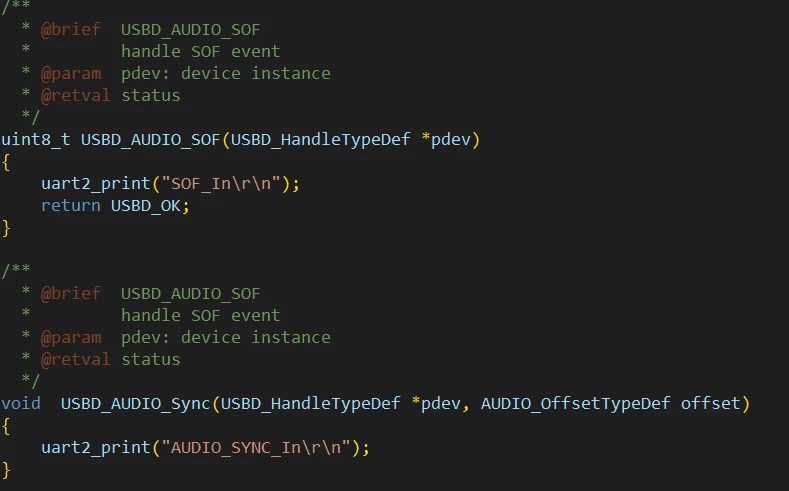Viewport: 789px width, 491px height.
Task: Click USBD_HandleTypeDef in the SOF function signature
Action: pyautogui.click(x=321, y=139)
